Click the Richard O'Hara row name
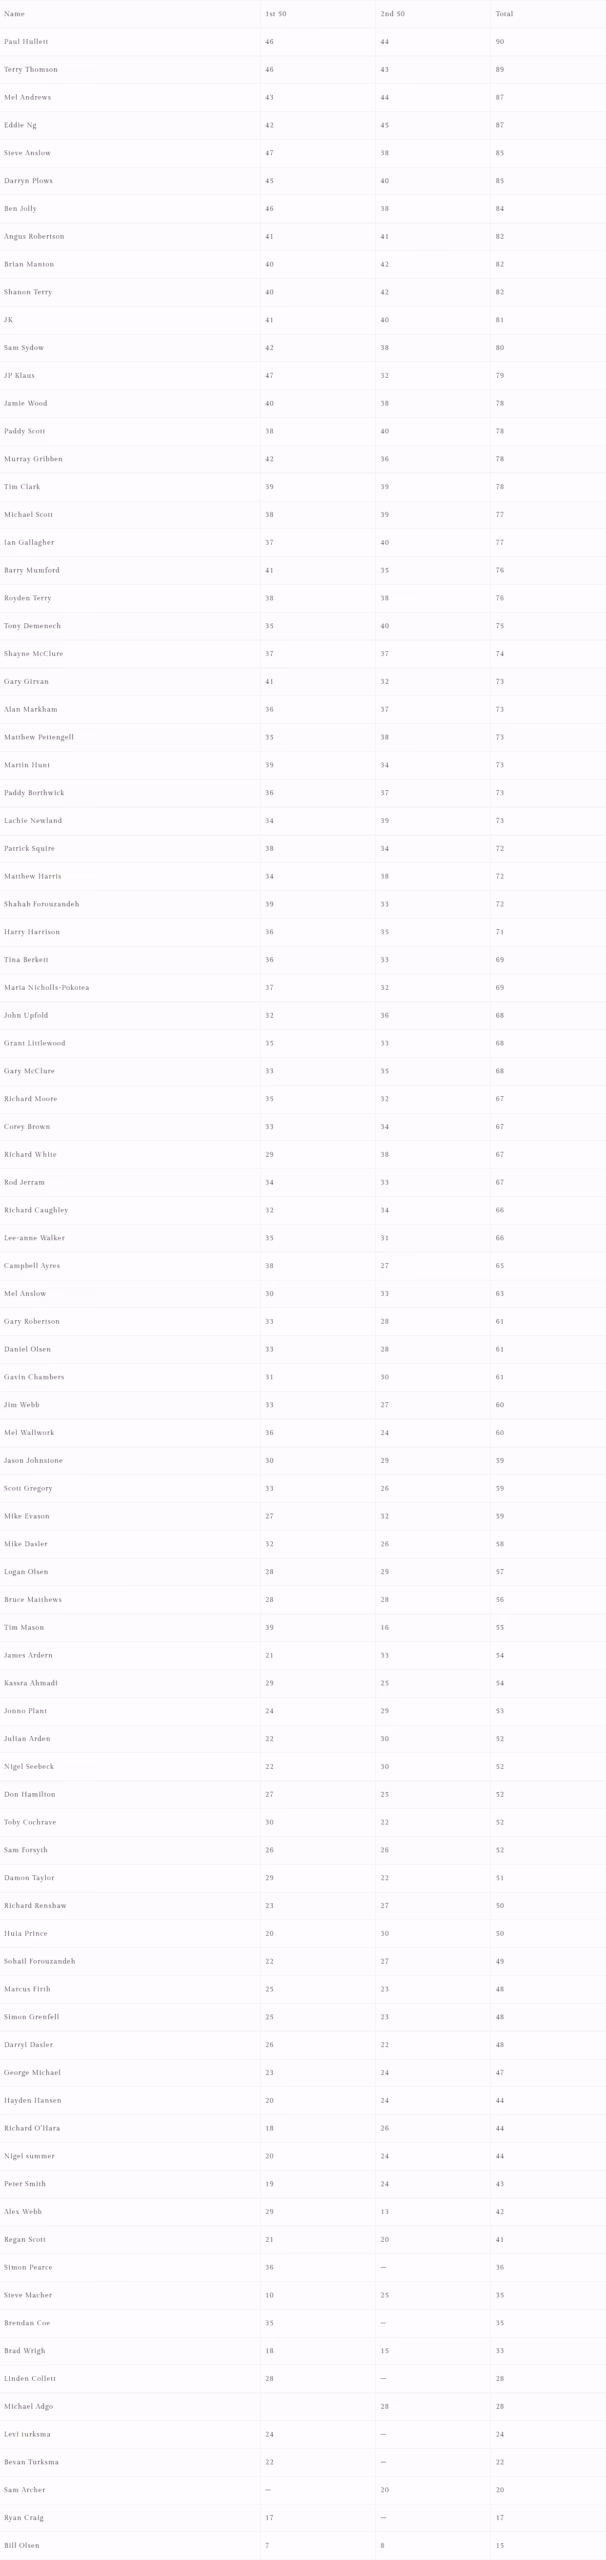 click(32, 2128)
